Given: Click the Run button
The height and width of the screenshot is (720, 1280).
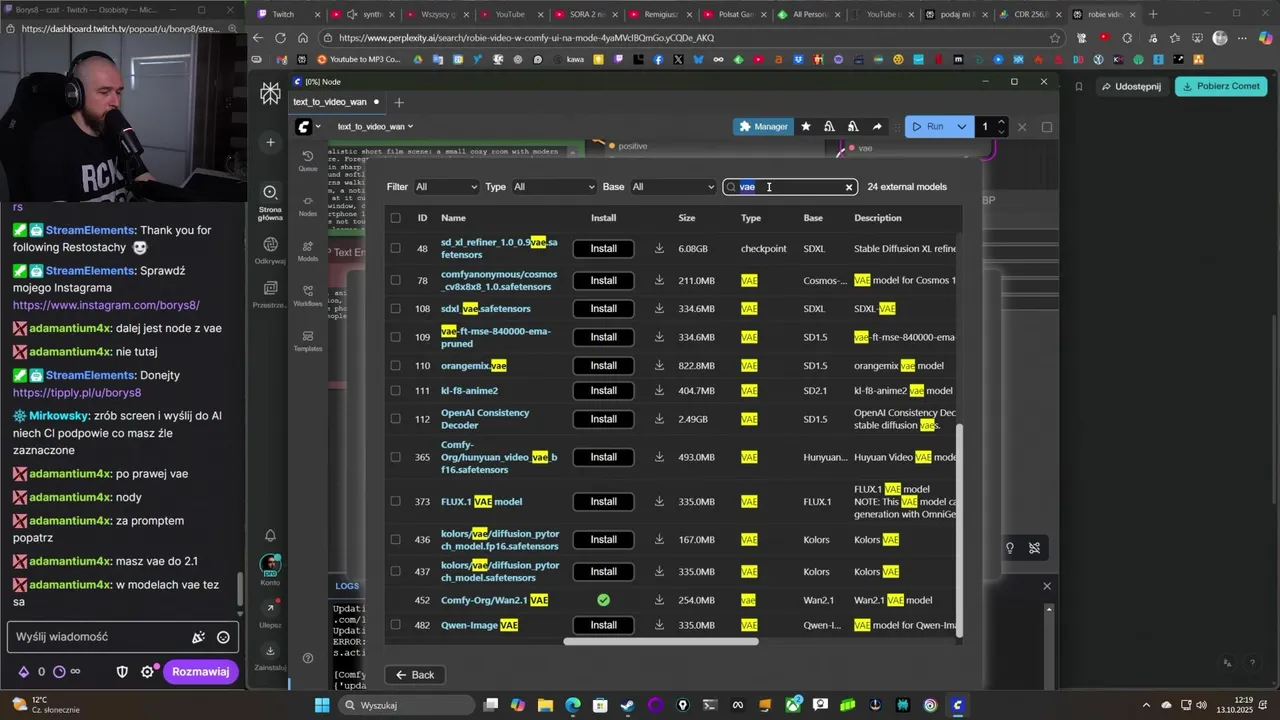Looking at the screenshot, I should (928, 127).
